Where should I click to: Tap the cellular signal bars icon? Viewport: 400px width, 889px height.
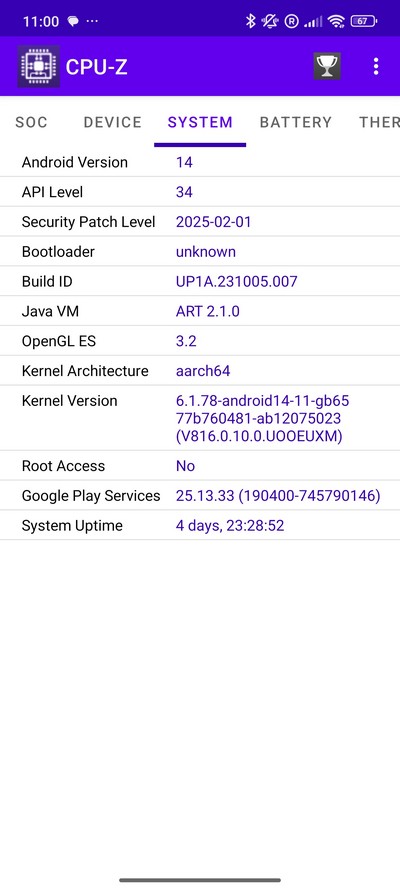click(x=313, y=22)
